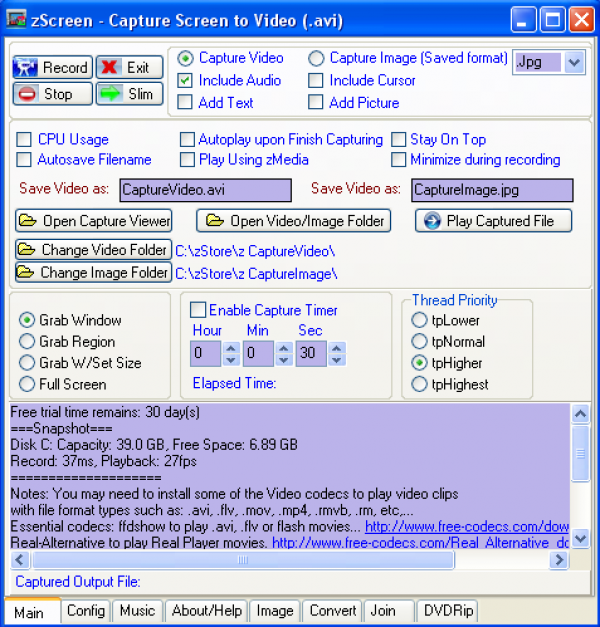Click folder icon on Open Video/Image Folder
Viewport: 600px width, 627px height.
click(x=215, y=221)
